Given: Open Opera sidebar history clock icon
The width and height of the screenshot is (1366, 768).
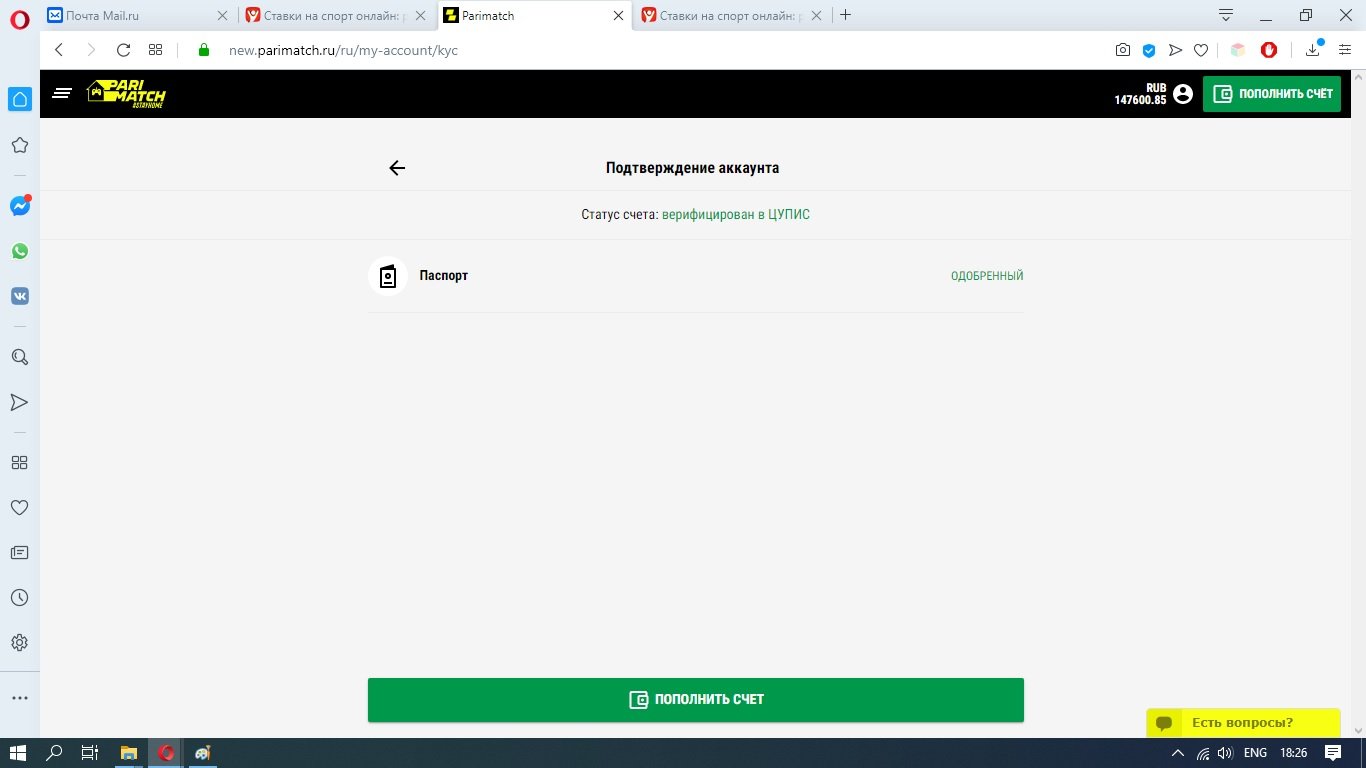Looking at the screenshot, I should pos(19,598).
